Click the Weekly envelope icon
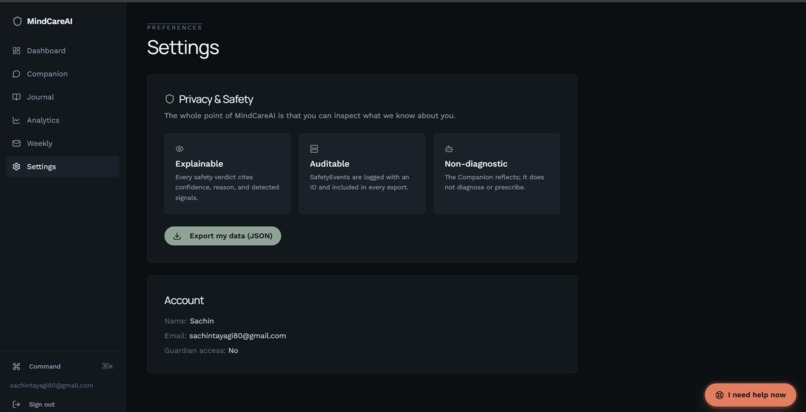The width and height of the screenshot is (806, 412). pyautogui.click(x=16, y=143)
